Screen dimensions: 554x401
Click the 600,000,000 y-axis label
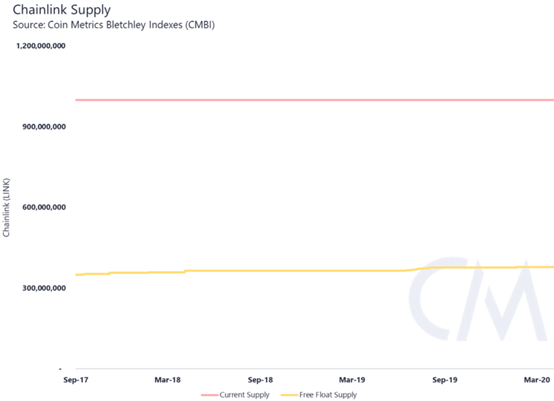pyautogui.click(x=44, y=207)
